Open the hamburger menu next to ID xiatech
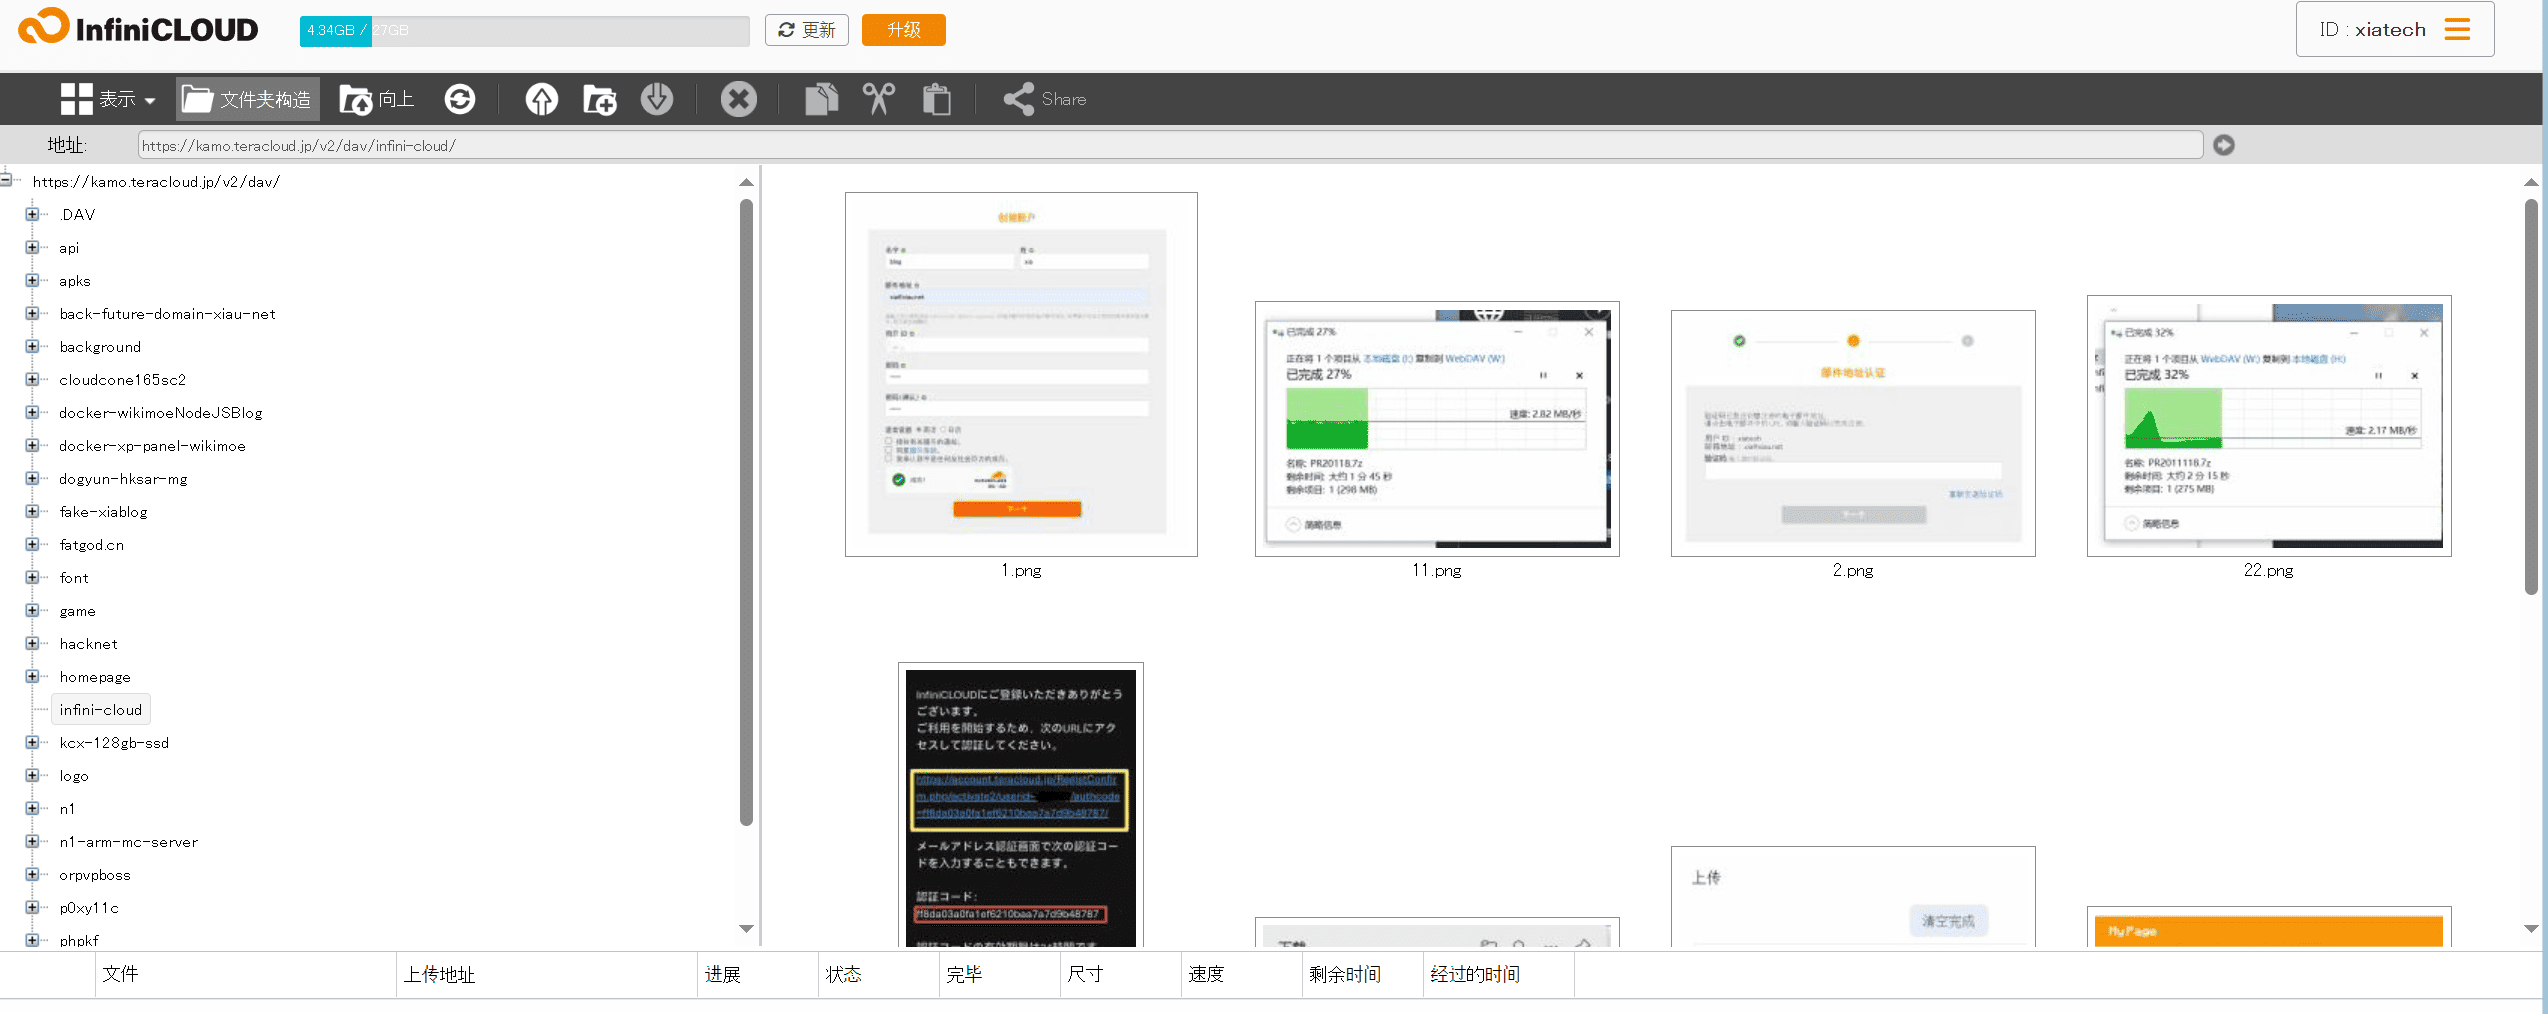2548x1014 pixels. coord(2457,30)
